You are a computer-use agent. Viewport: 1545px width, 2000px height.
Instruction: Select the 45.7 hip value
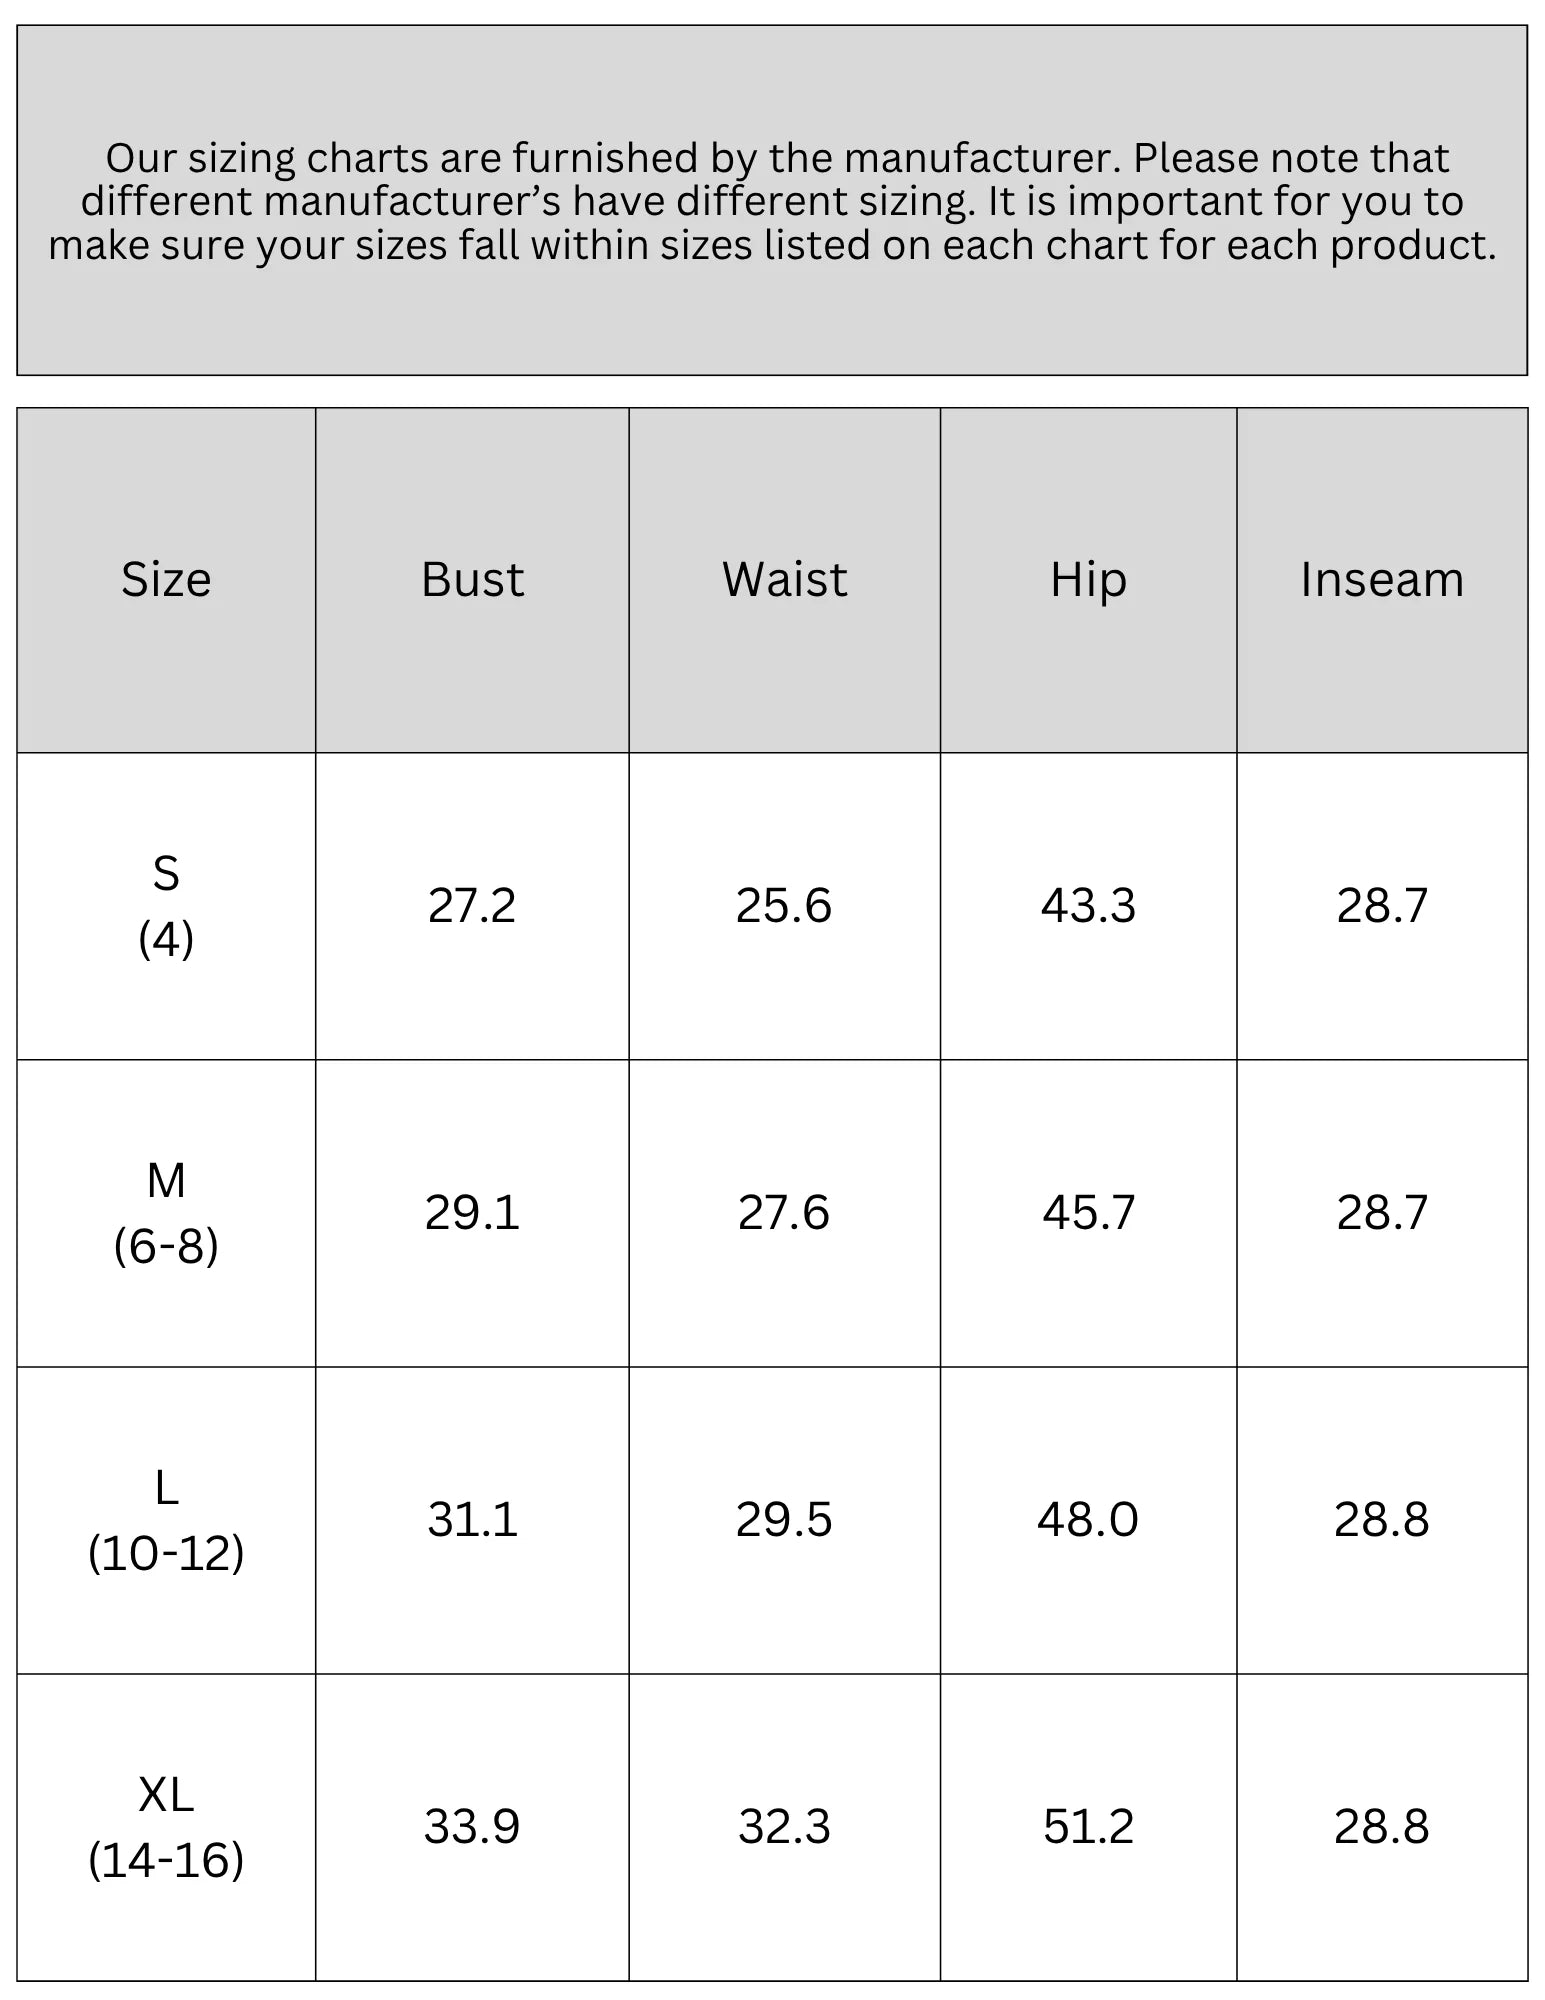[1089, 1213]
